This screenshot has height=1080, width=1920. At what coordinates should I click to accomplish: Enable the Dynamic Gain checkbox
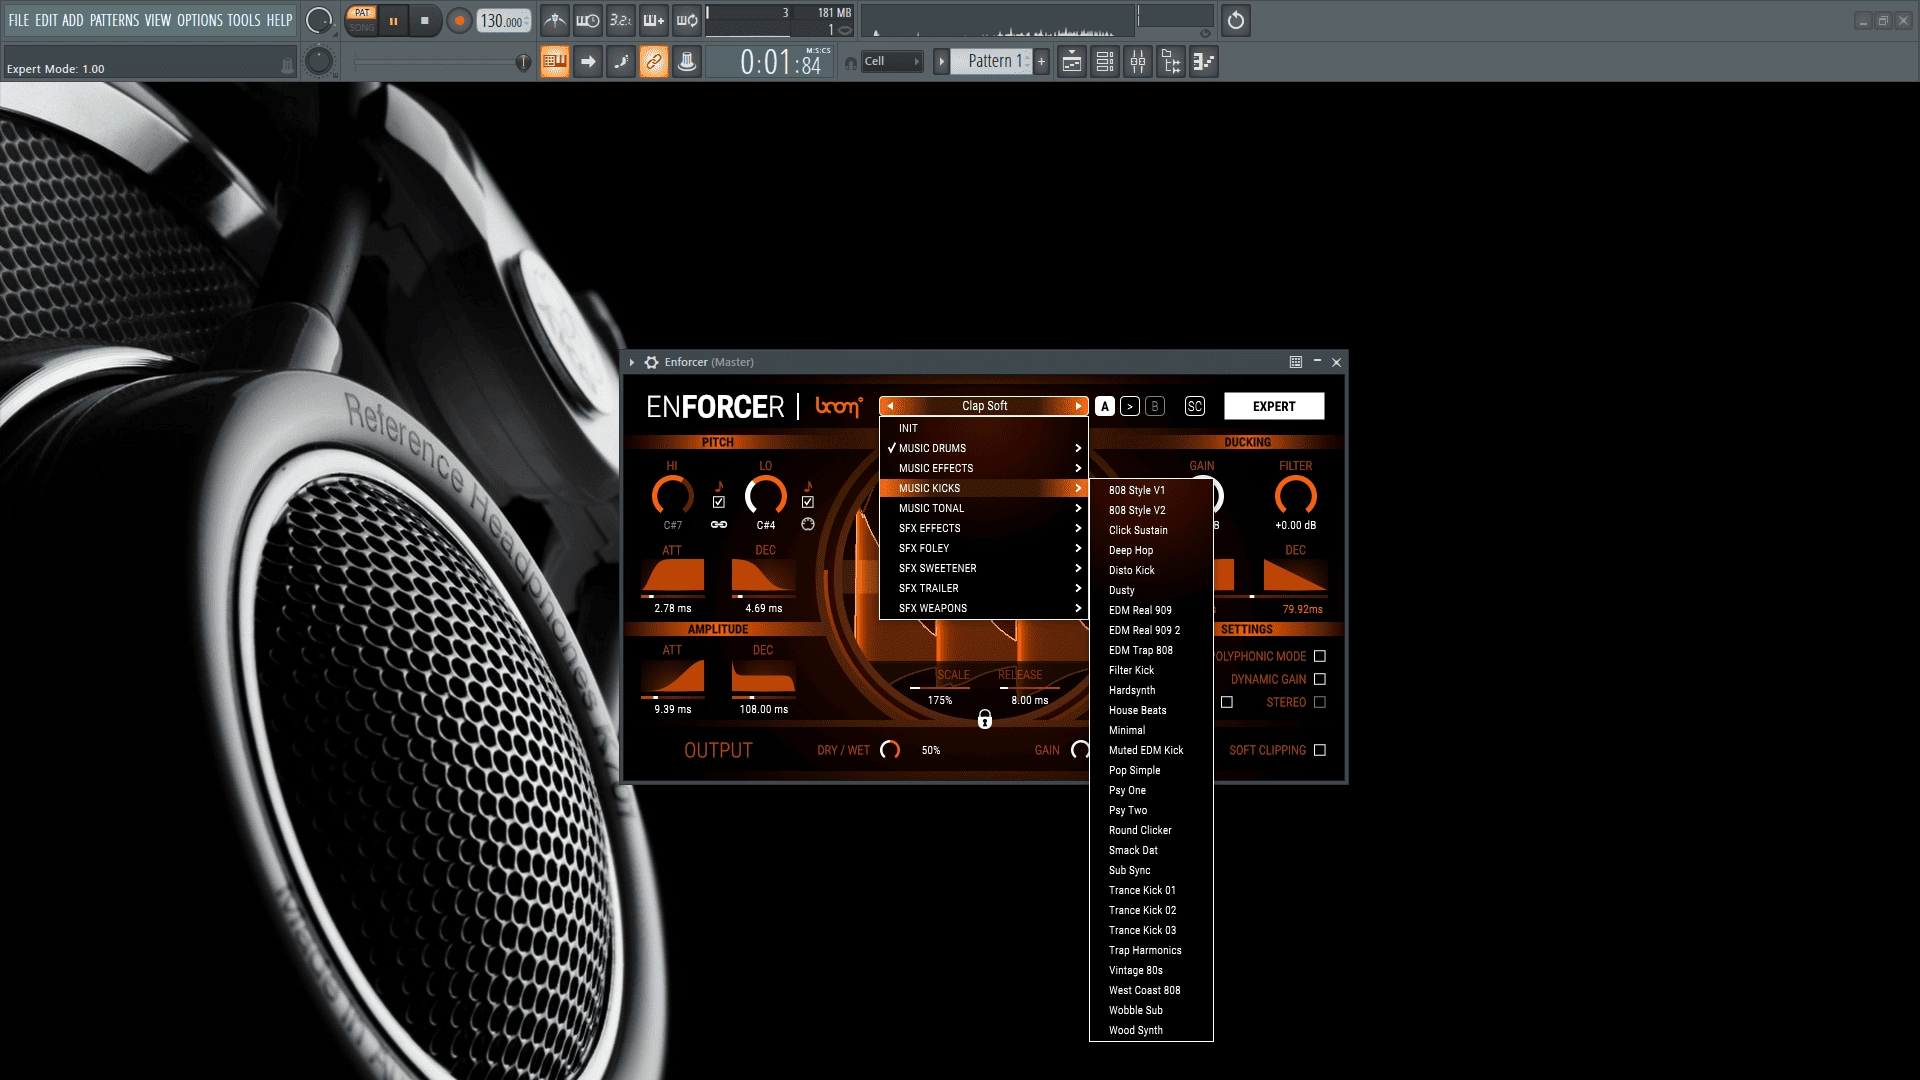[x=1320, y=679]
